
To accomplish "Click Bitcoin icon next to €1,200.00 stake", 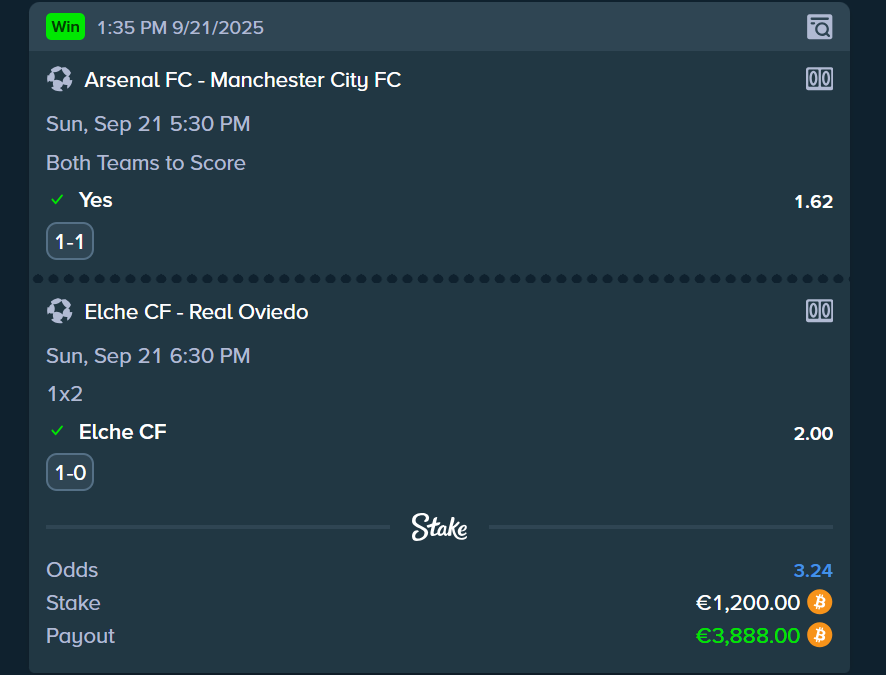I will [820, 602].
